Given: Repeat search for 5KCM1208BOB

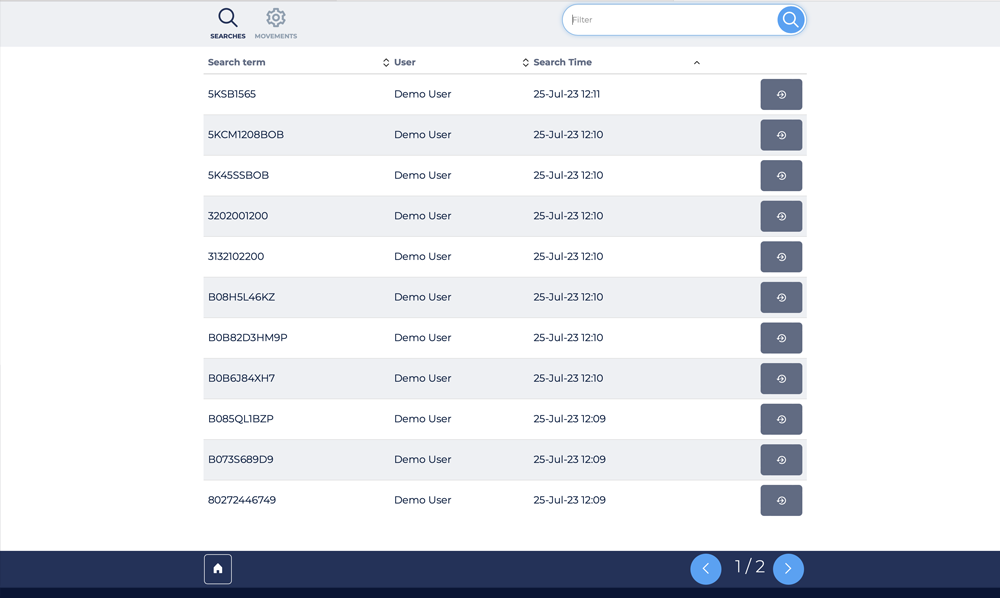Looking at the screenshot, I should point(781,135).
